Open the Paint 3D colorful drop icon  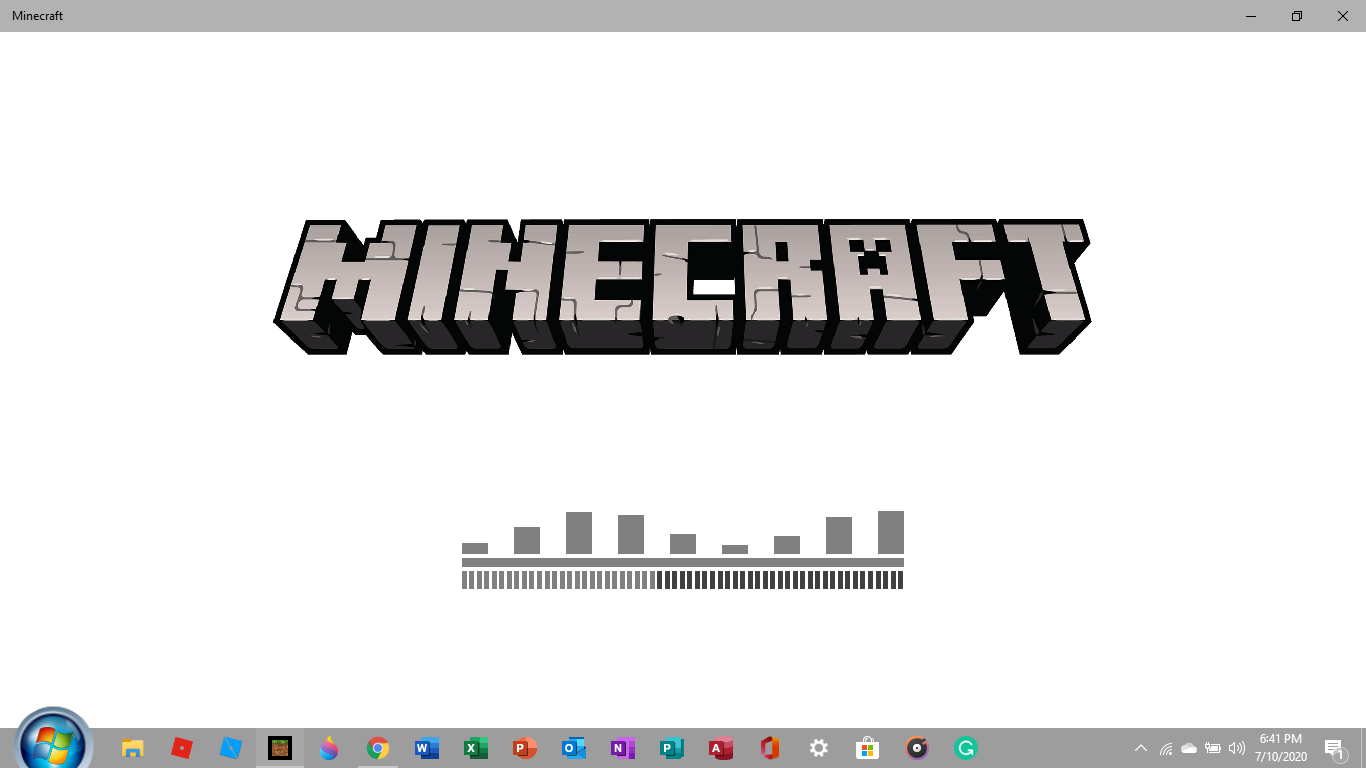tap(329, 748)
